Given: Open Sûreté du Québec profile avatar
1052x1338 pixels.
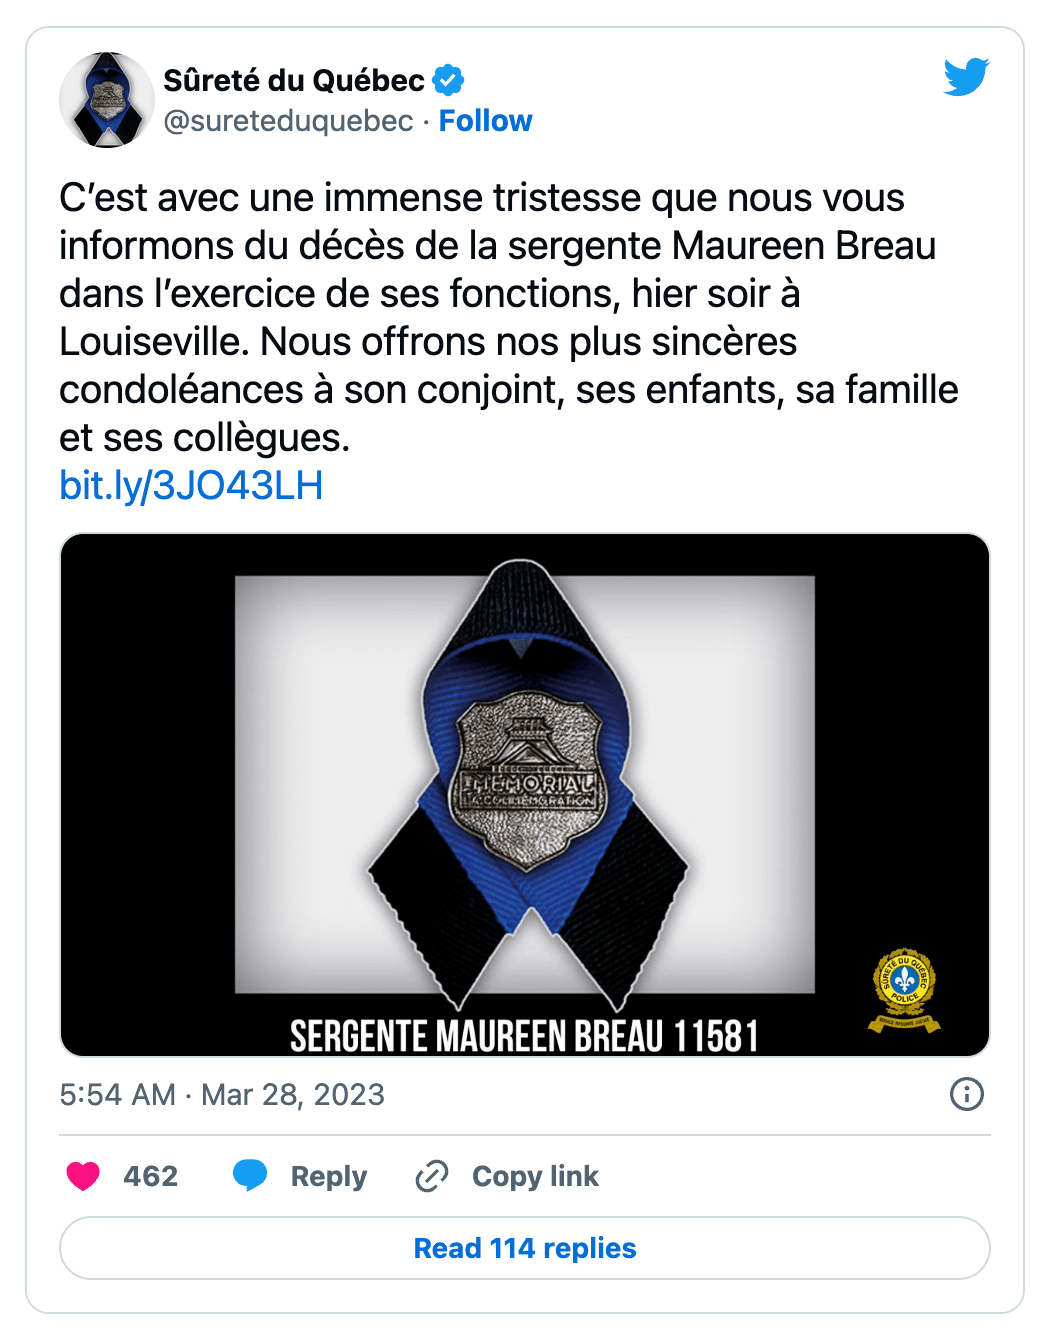Looking at the screenshot, I should pos(107,100).
